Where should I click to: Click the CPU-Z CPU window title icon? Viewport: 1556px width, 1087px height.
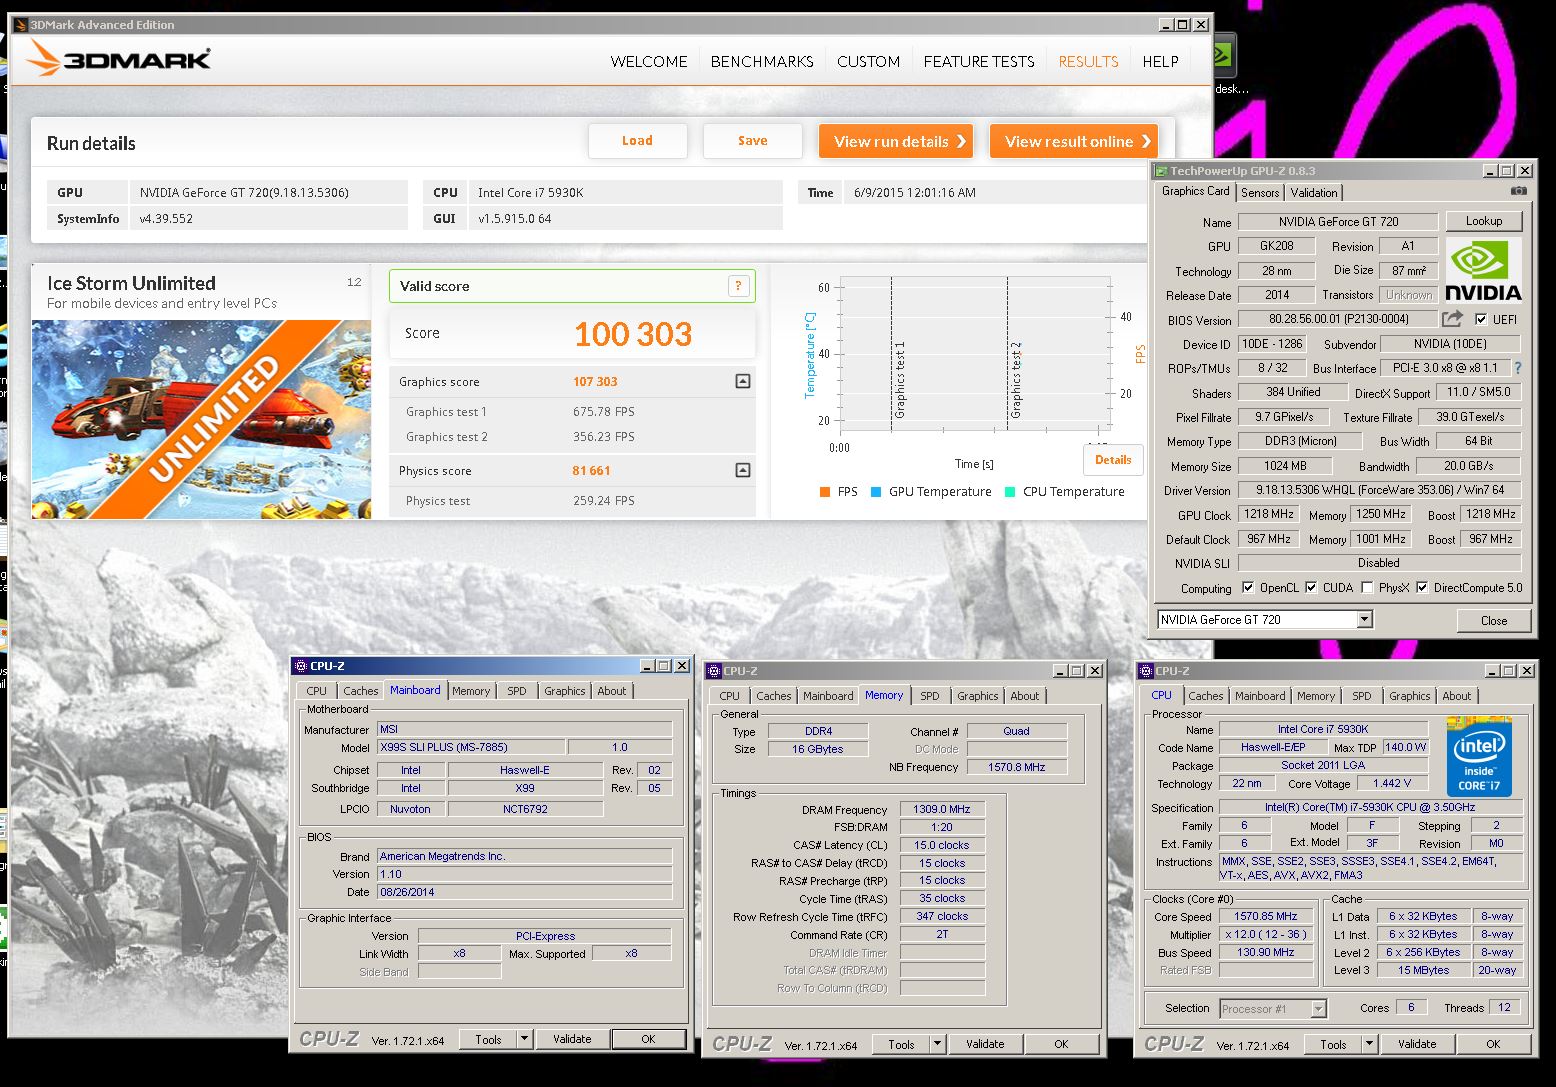coord(1146,671)
